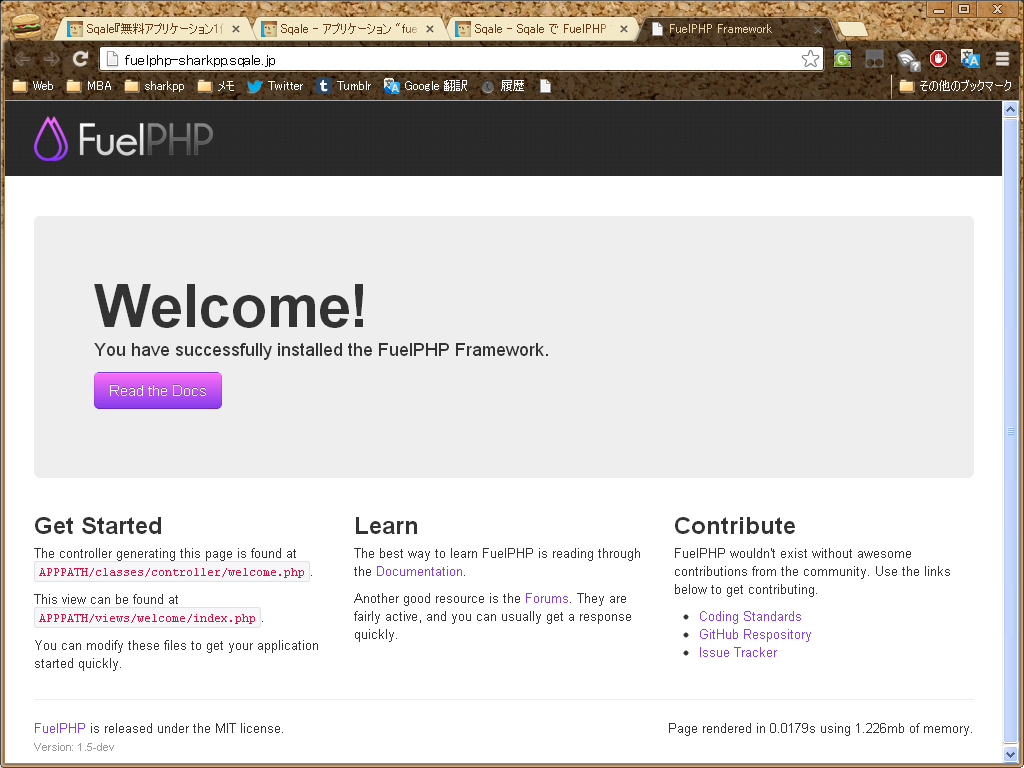Screen dimensions: 1024x768
Task: Click the page icon in the address bar
Action: click(112, 59)
